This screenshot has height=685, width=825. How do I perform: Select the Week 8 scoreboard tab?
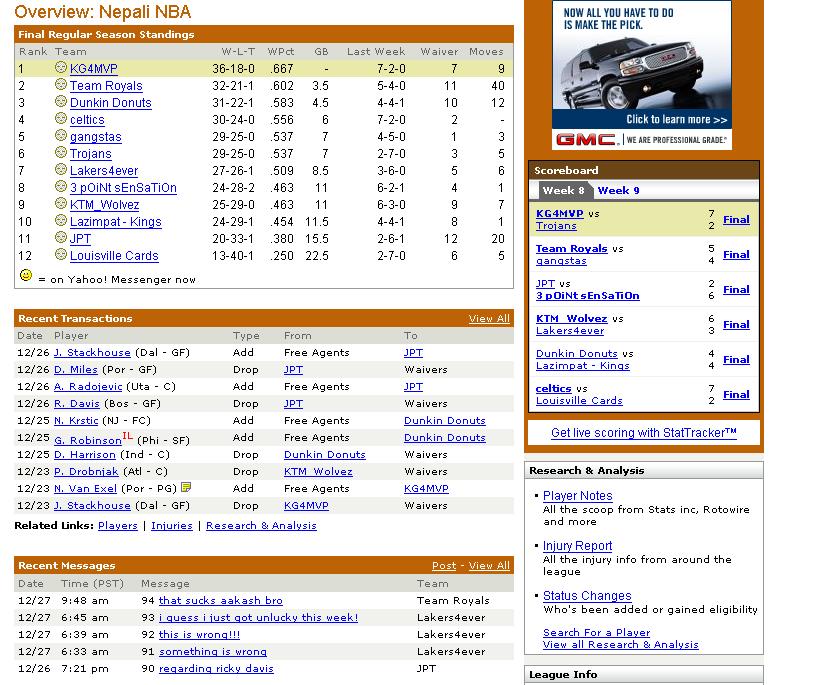[563, 190]
